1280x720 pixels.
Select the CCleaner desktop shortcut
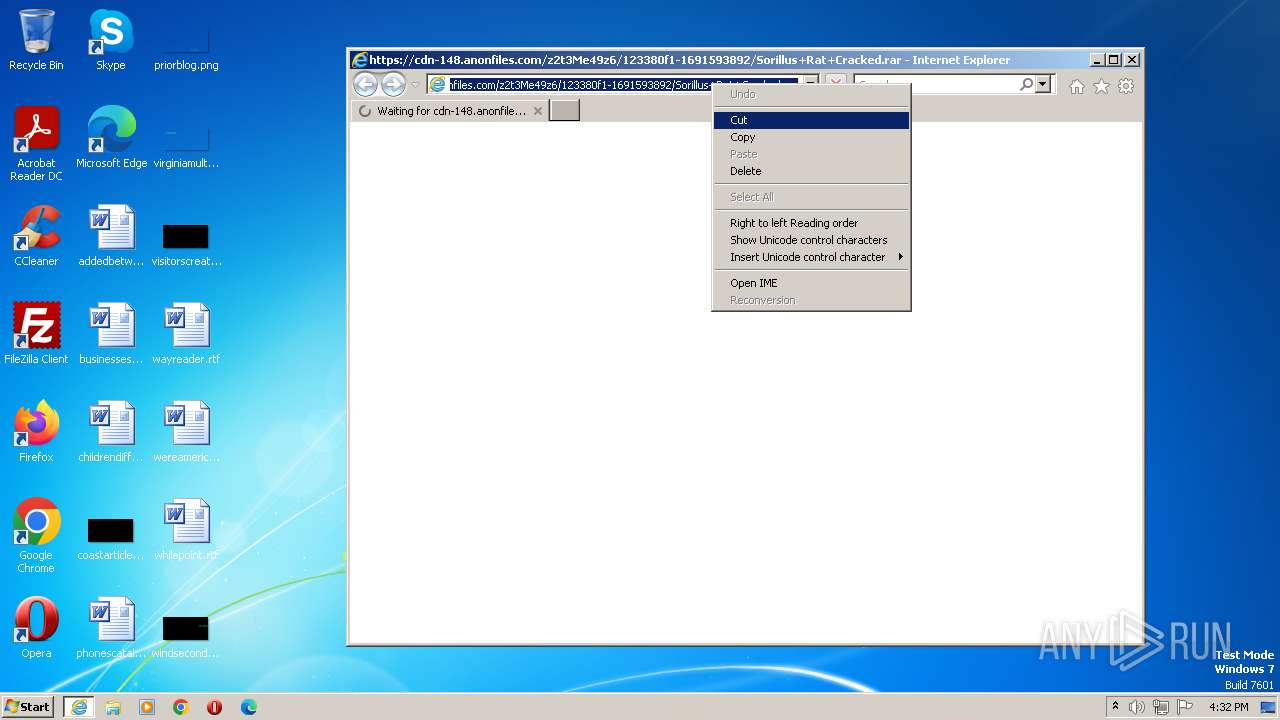pos(36,236)
